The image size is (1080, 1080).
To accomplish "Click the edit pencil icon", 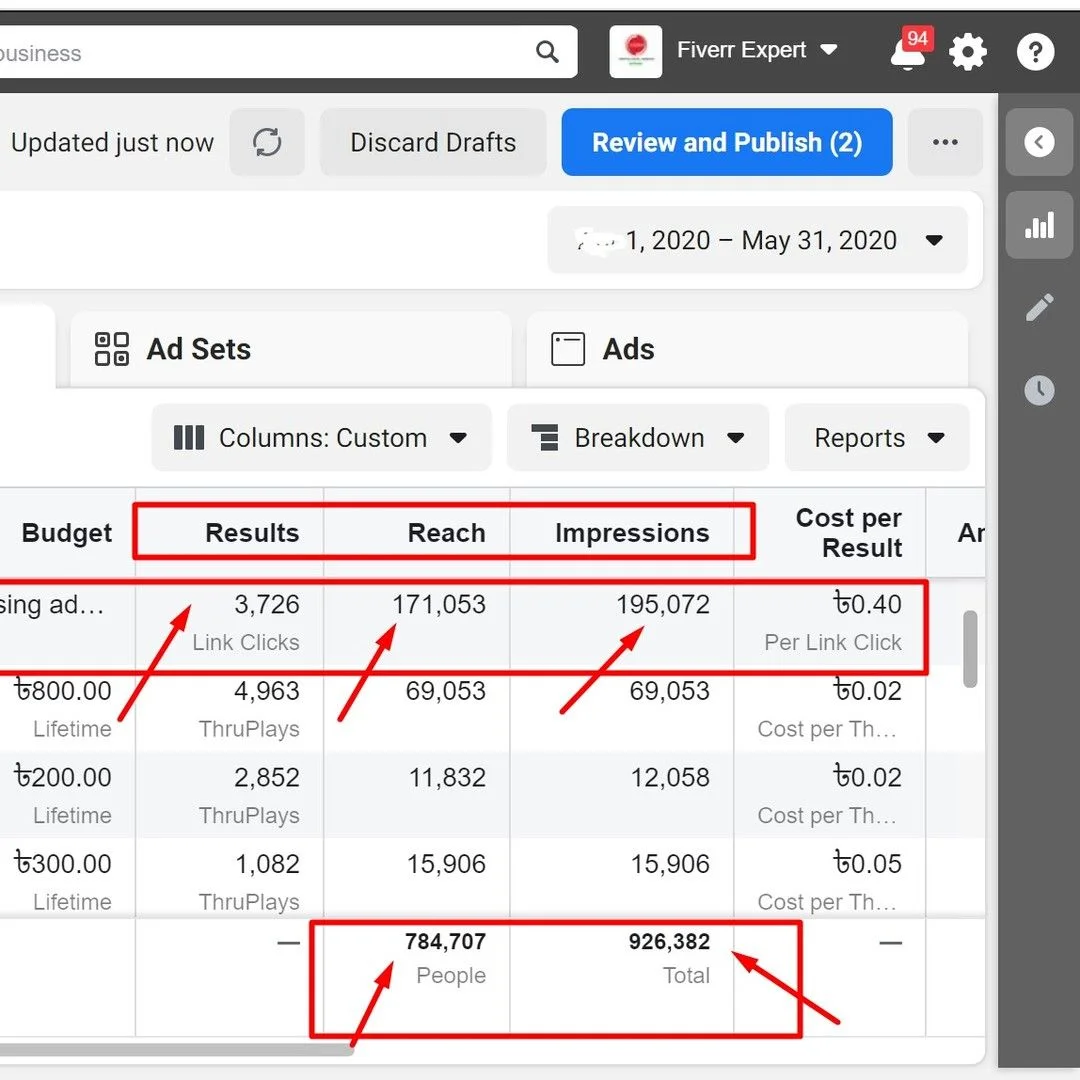I will pyautogui.click(x=1039, y=308).
